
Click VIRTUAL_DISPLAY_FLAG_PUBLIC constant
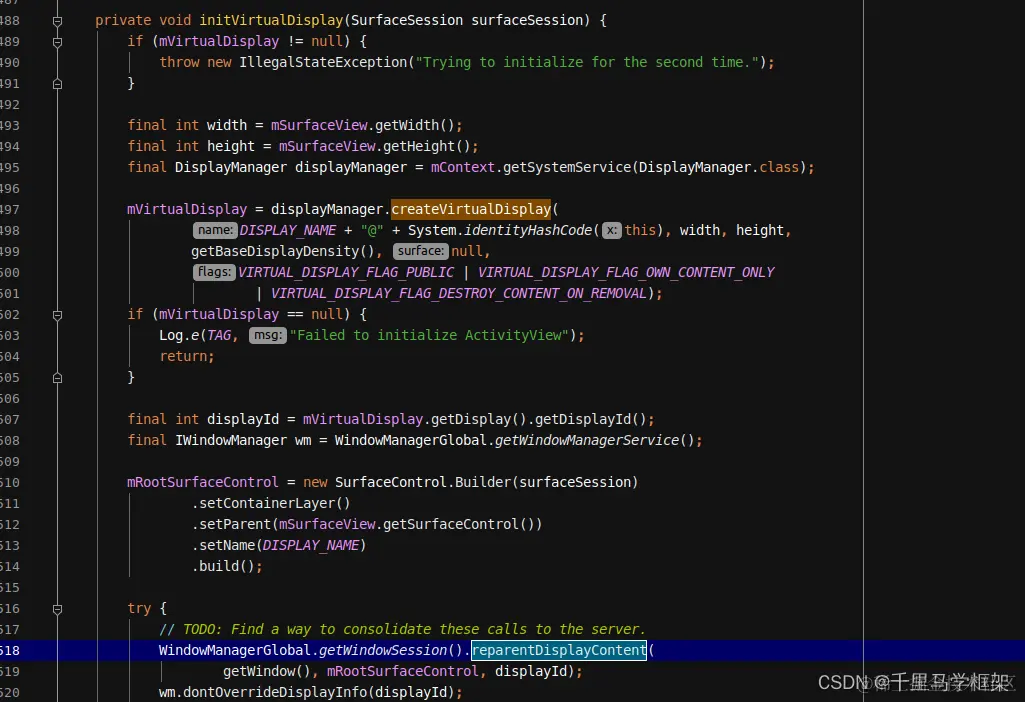346,272
